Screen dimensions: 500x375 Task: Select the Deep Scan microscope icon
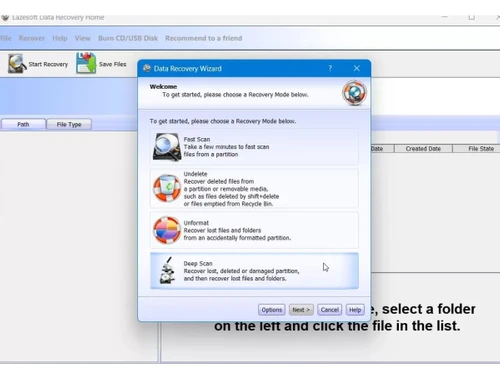coord(167,270)
